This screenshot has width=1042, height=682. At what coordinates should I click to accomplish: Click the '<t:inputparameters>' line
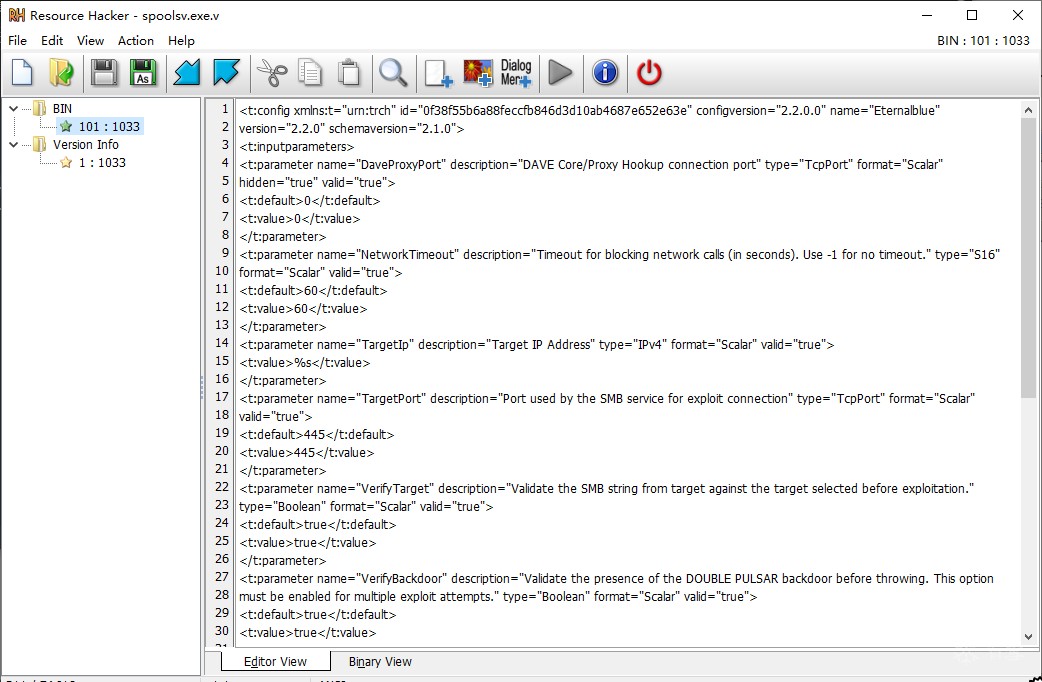[x=296, y=146]
